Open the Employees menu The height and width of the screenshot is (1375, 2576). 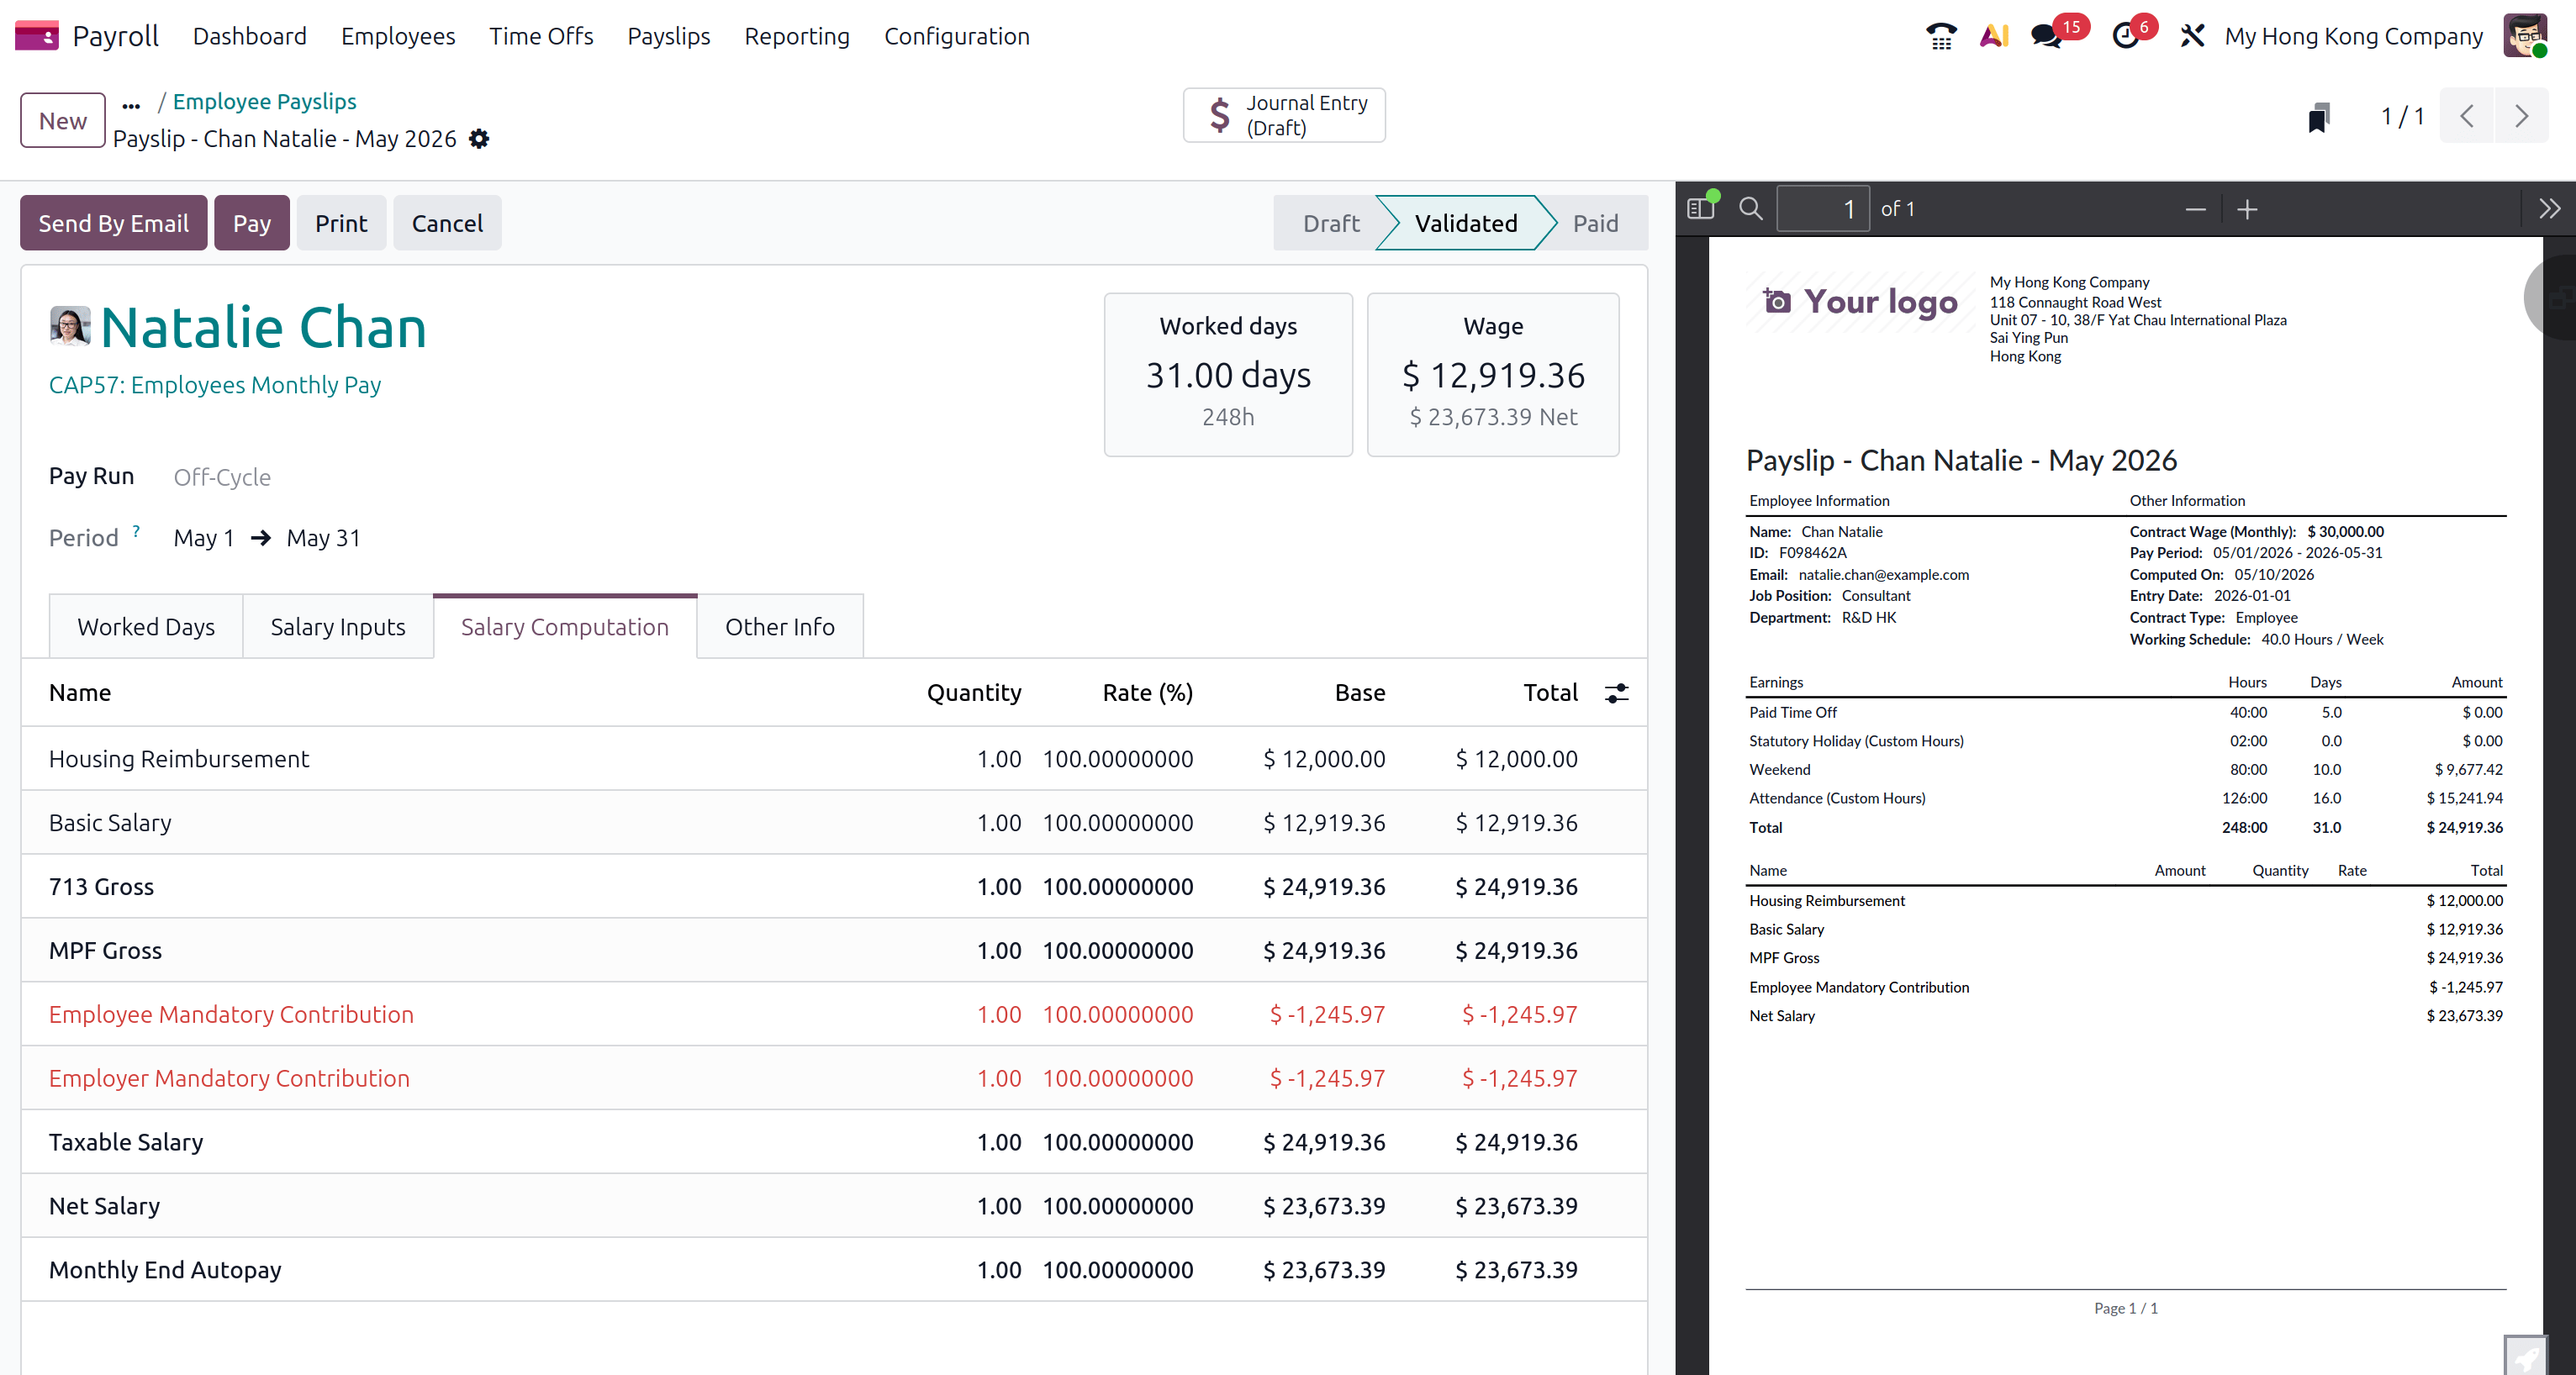(x=398, y=36)
